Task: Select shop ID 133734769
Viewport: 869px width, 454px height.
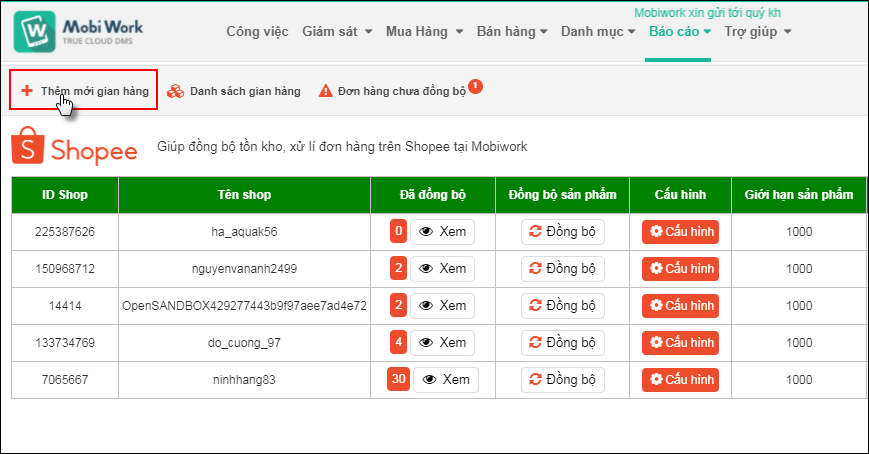Action: pos(65,343)
